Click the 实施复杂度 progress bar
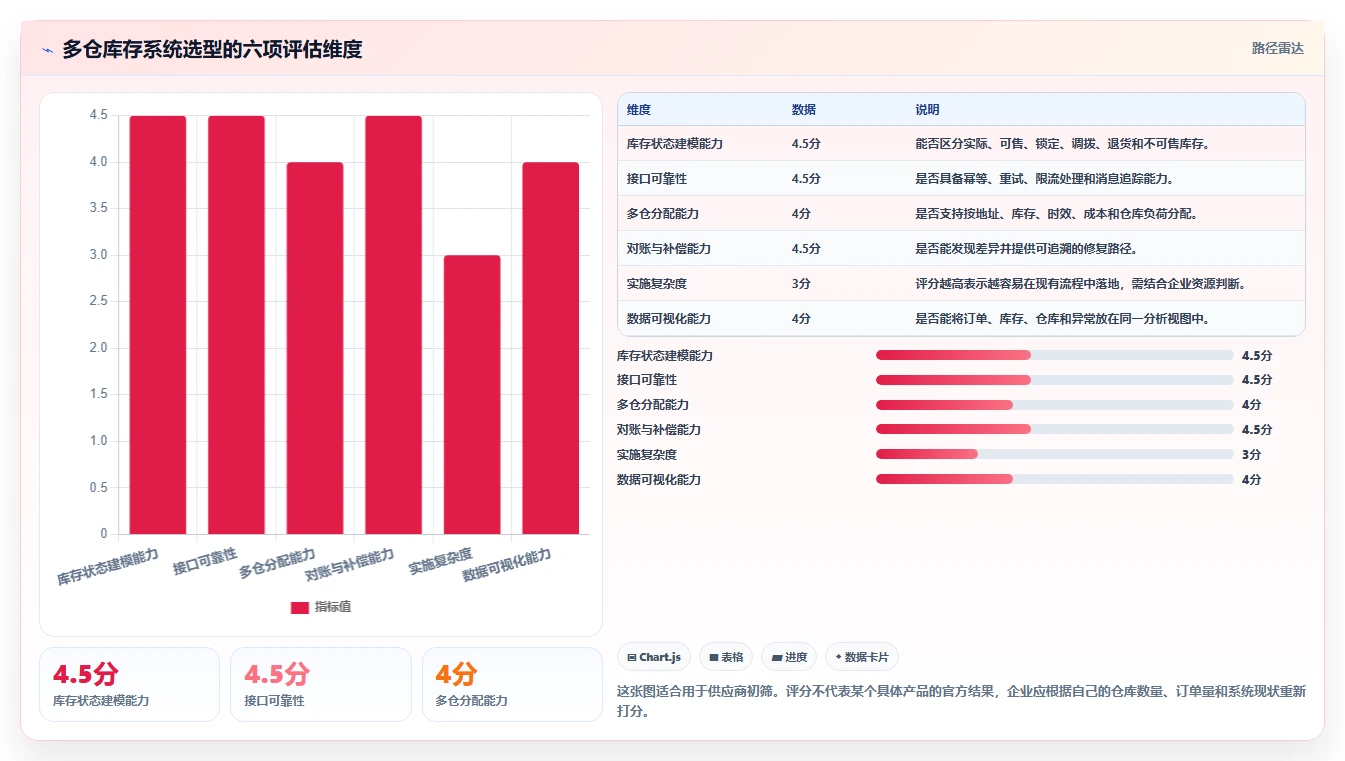1345x761 pixels. pyautogui.click(x=1054, y=454)
